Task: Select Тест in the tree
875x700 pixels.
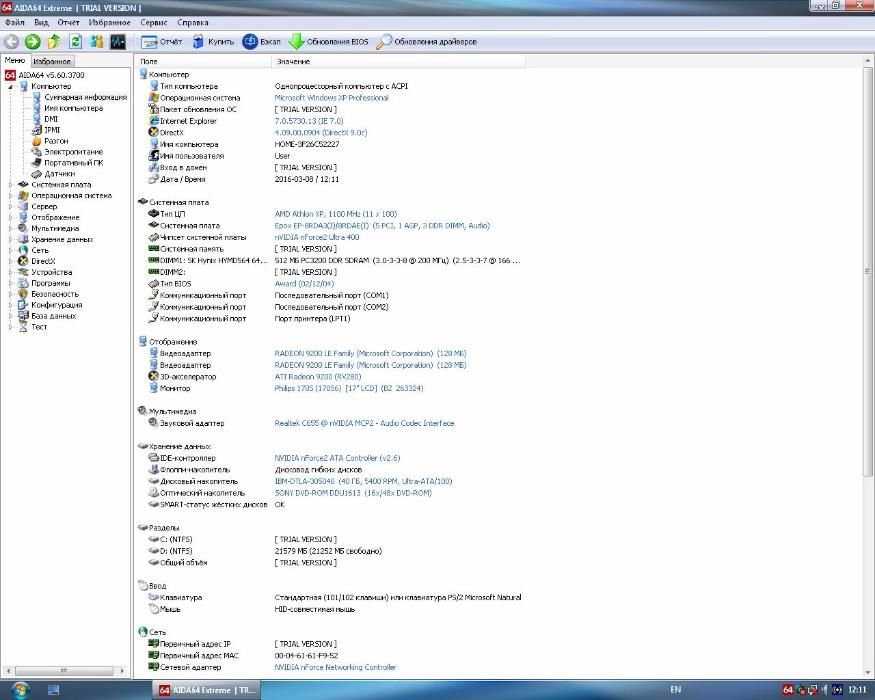Action: [39, 327]
